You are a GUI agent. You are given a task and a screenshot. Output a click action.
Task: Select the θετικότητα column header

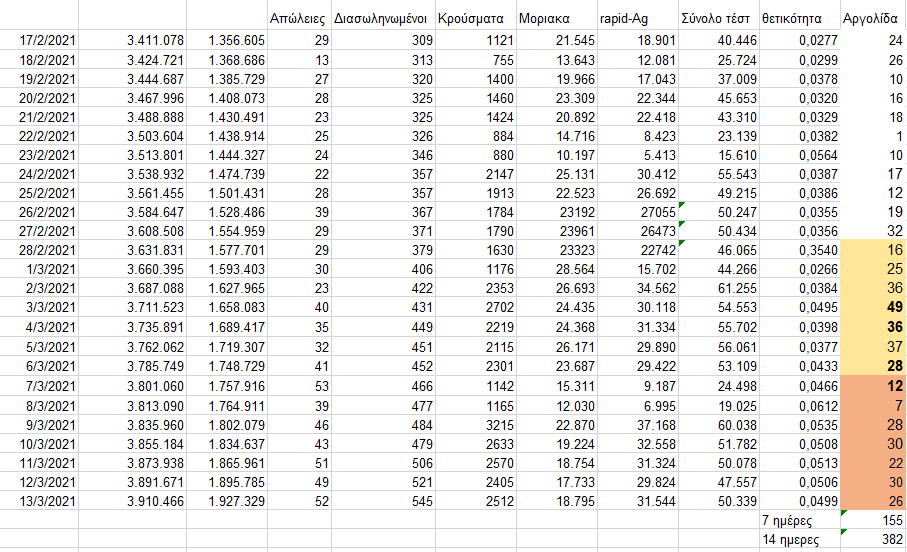pos(799,18)
